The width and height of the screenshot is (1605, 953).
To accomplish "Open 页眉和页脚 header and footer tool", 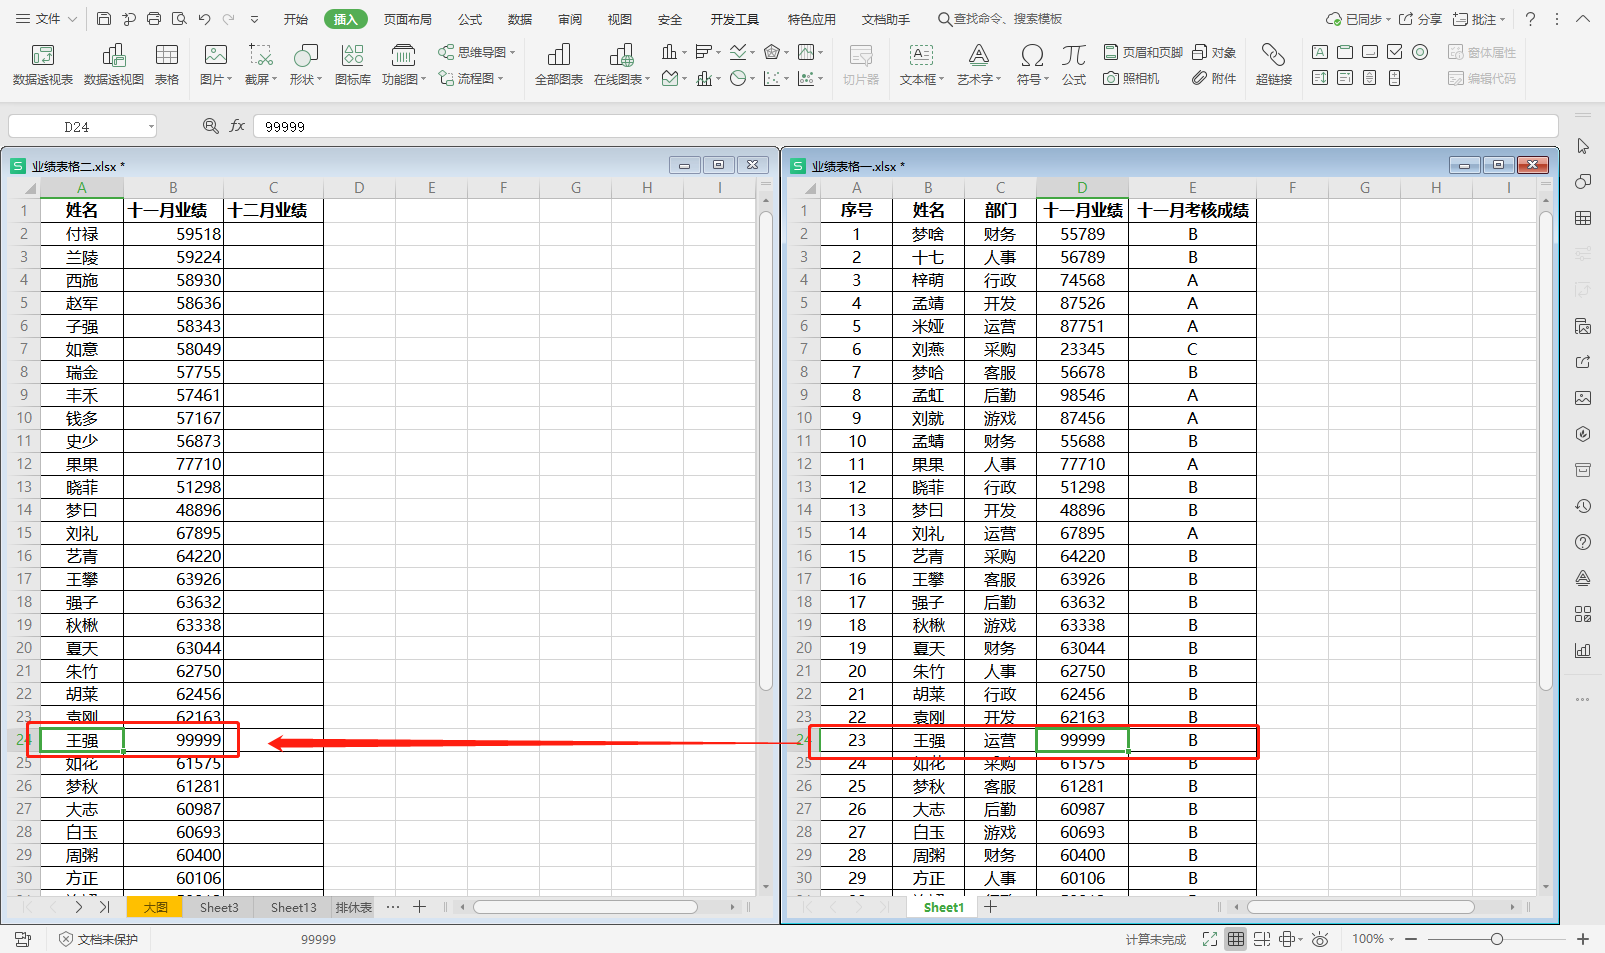I will point(1142,52).
